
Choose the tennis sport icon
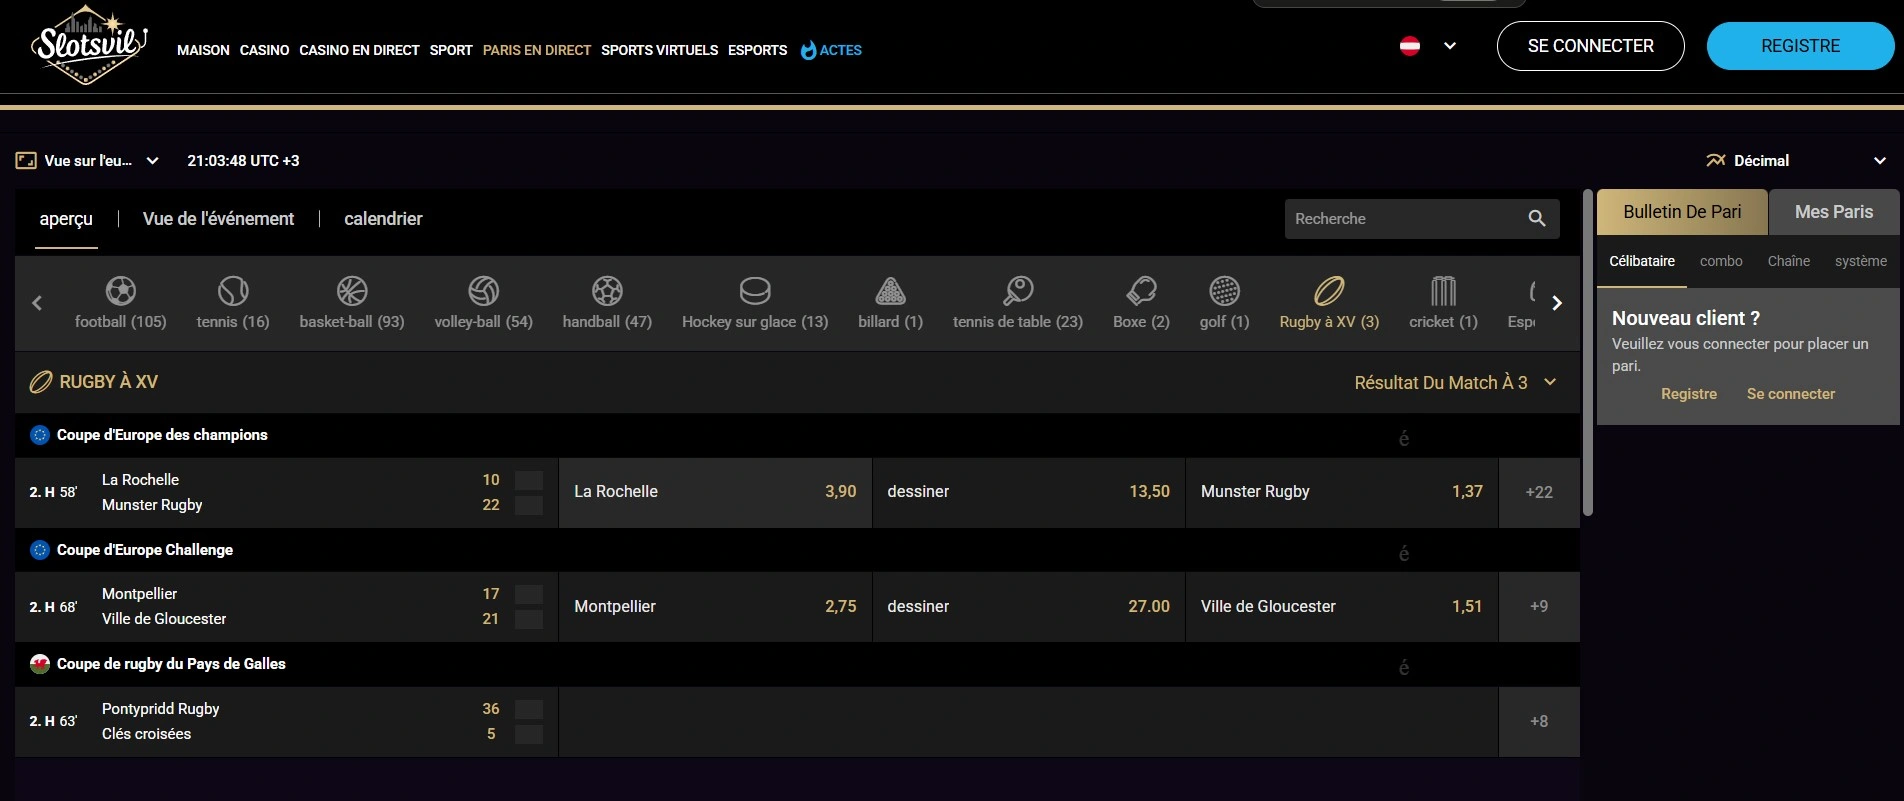click(x=233, y=292)
